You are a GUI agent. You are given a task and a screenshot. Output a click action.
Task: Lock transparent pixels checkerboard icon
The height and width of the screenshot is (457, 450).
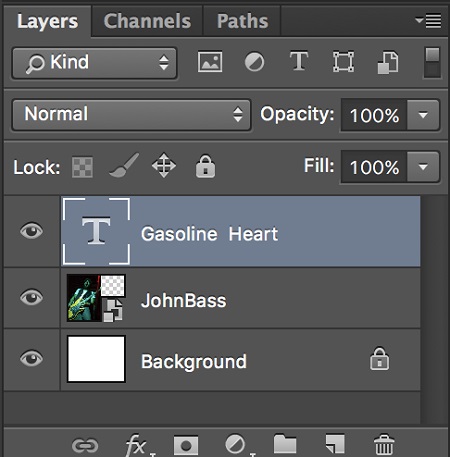tap(82, 167)
